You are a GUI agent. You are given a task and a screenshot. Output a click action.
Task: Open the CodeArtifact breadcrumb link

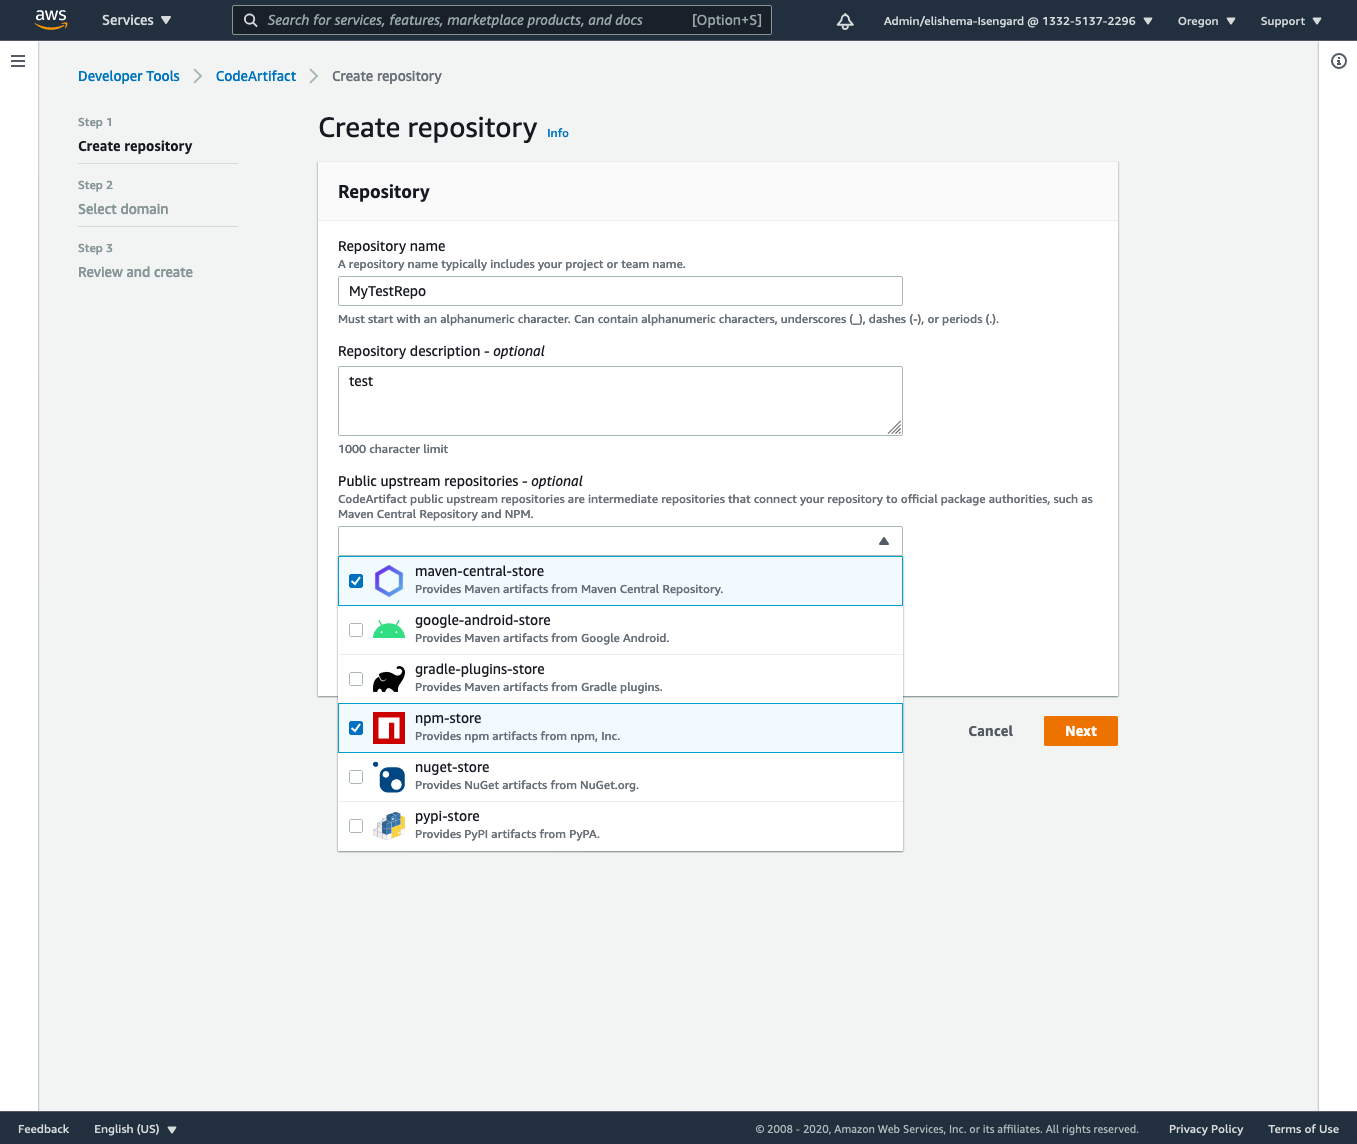pyautogui.click(x=256, y=76)
